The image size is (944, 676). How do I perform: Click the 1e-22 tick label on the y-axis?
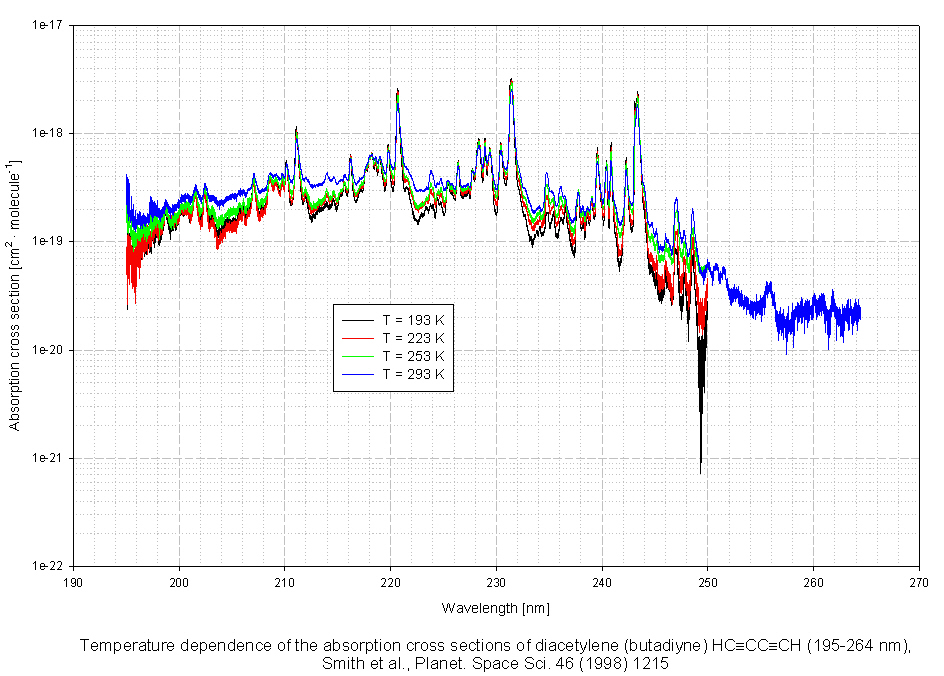click(x=47, y=566)
